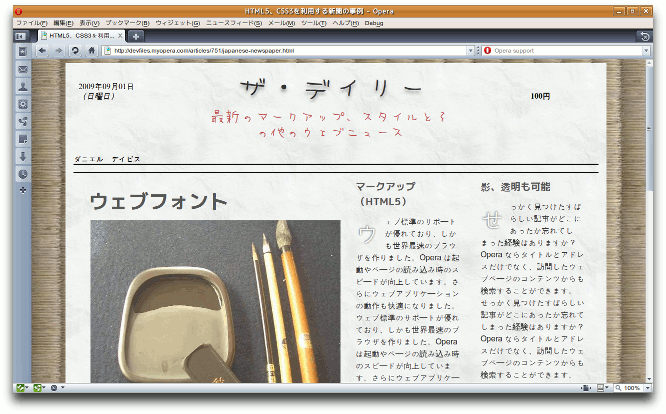Open the メール (Mail) menu
The width and height of the screenshot is (666, 414).
(281, 23)
